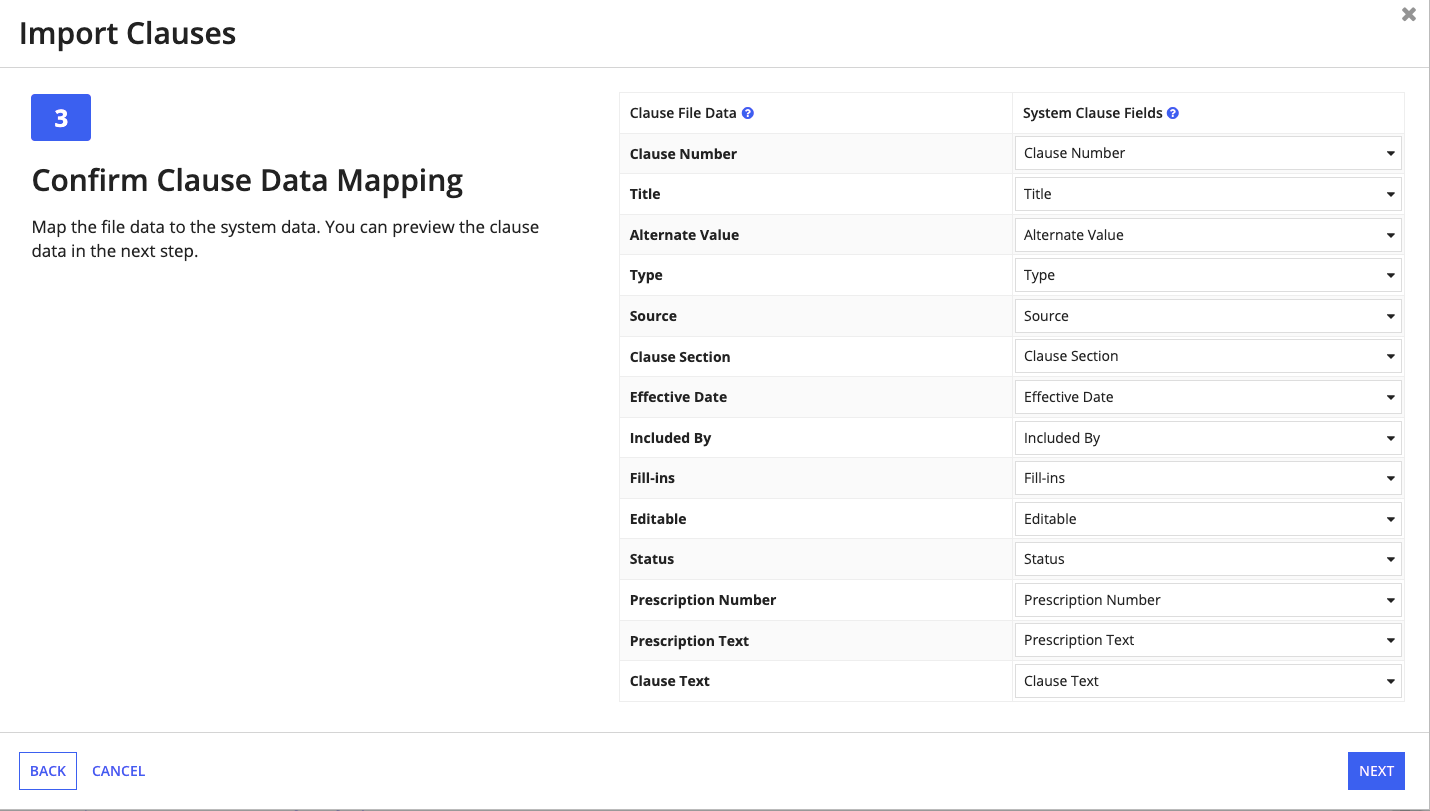
Task: Open the Fill-ins mapping dropdown
Action: [x=1208, y=478]
